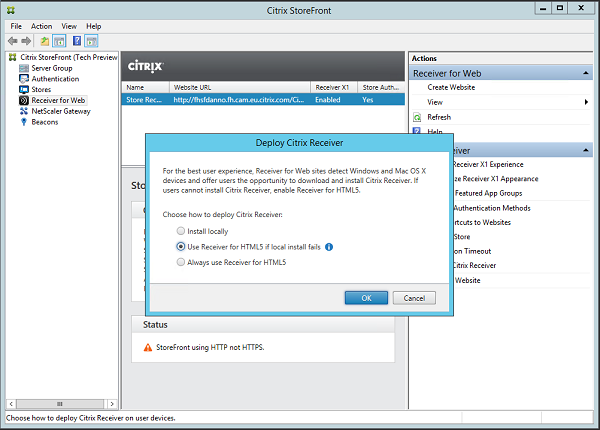Click the Forward arrow in the toolbar
This screenshot has height=430, width=600.
[x=26, y=41]
